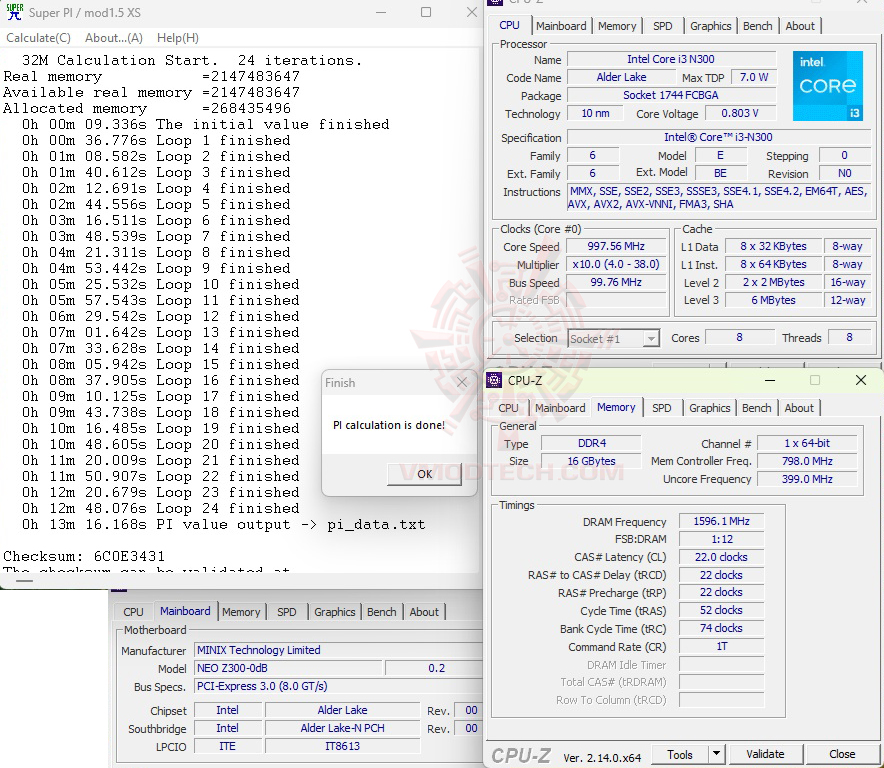Switch to SPD tab in Memory CPU-Z window
This screenshot has height=768, width=884.
coord(661,408)
